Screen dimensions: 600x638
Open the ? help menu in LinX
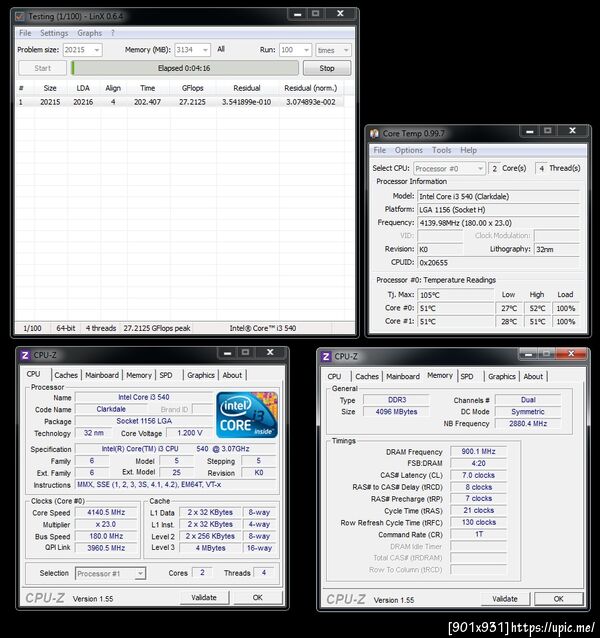[x=113, y=33]
